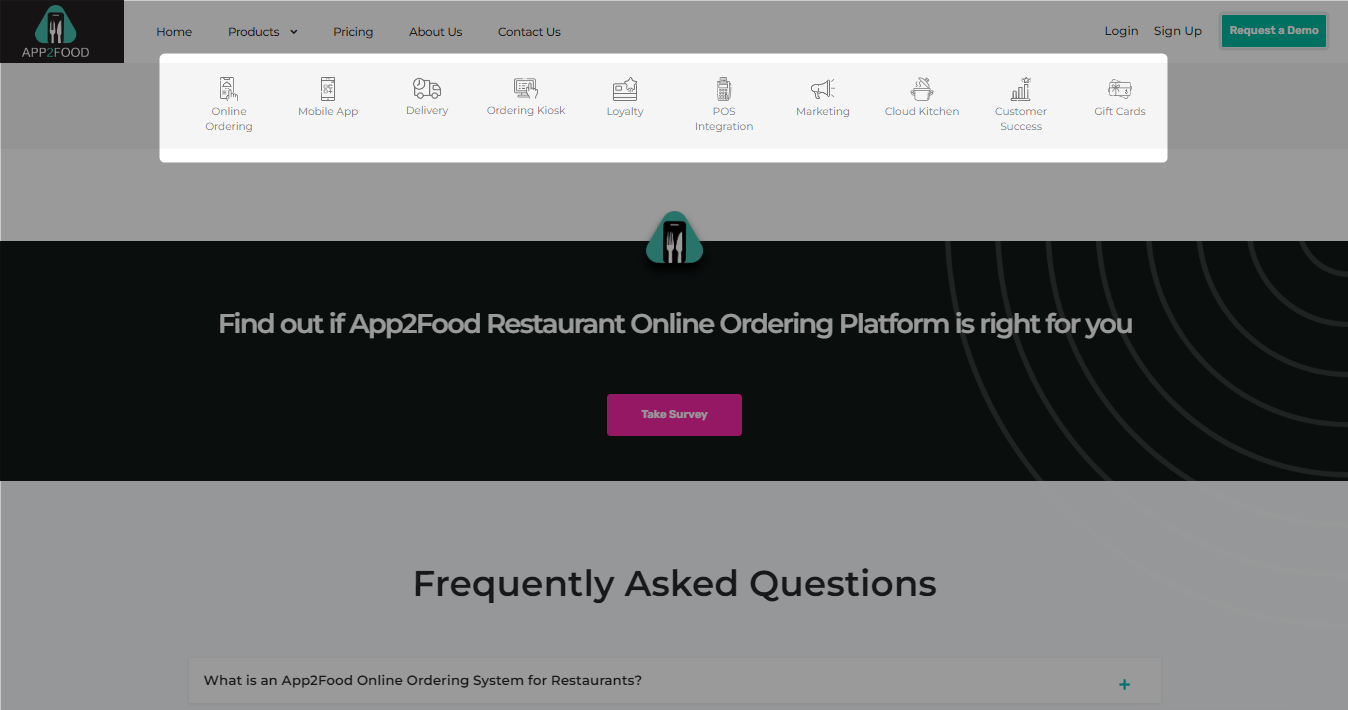Open the Online Ordering product icon
The width and height of the screenshot is (1348, 710).
229,88
